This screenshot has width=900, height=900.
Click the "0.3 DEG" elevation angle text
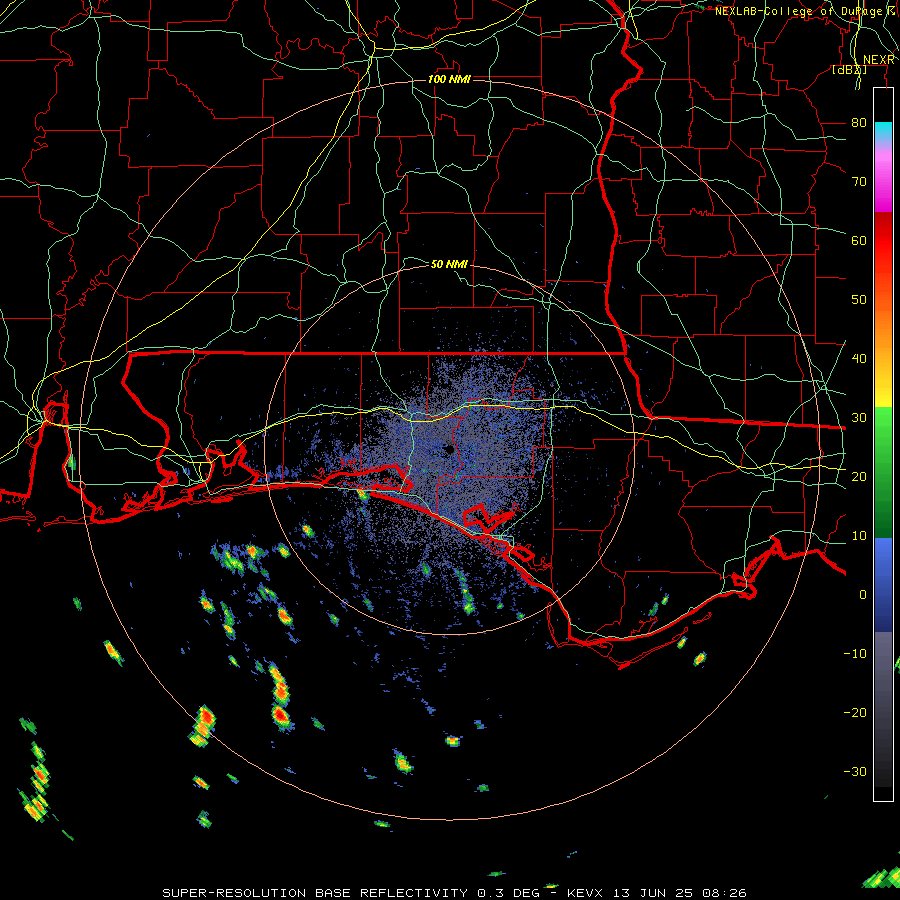508,893
